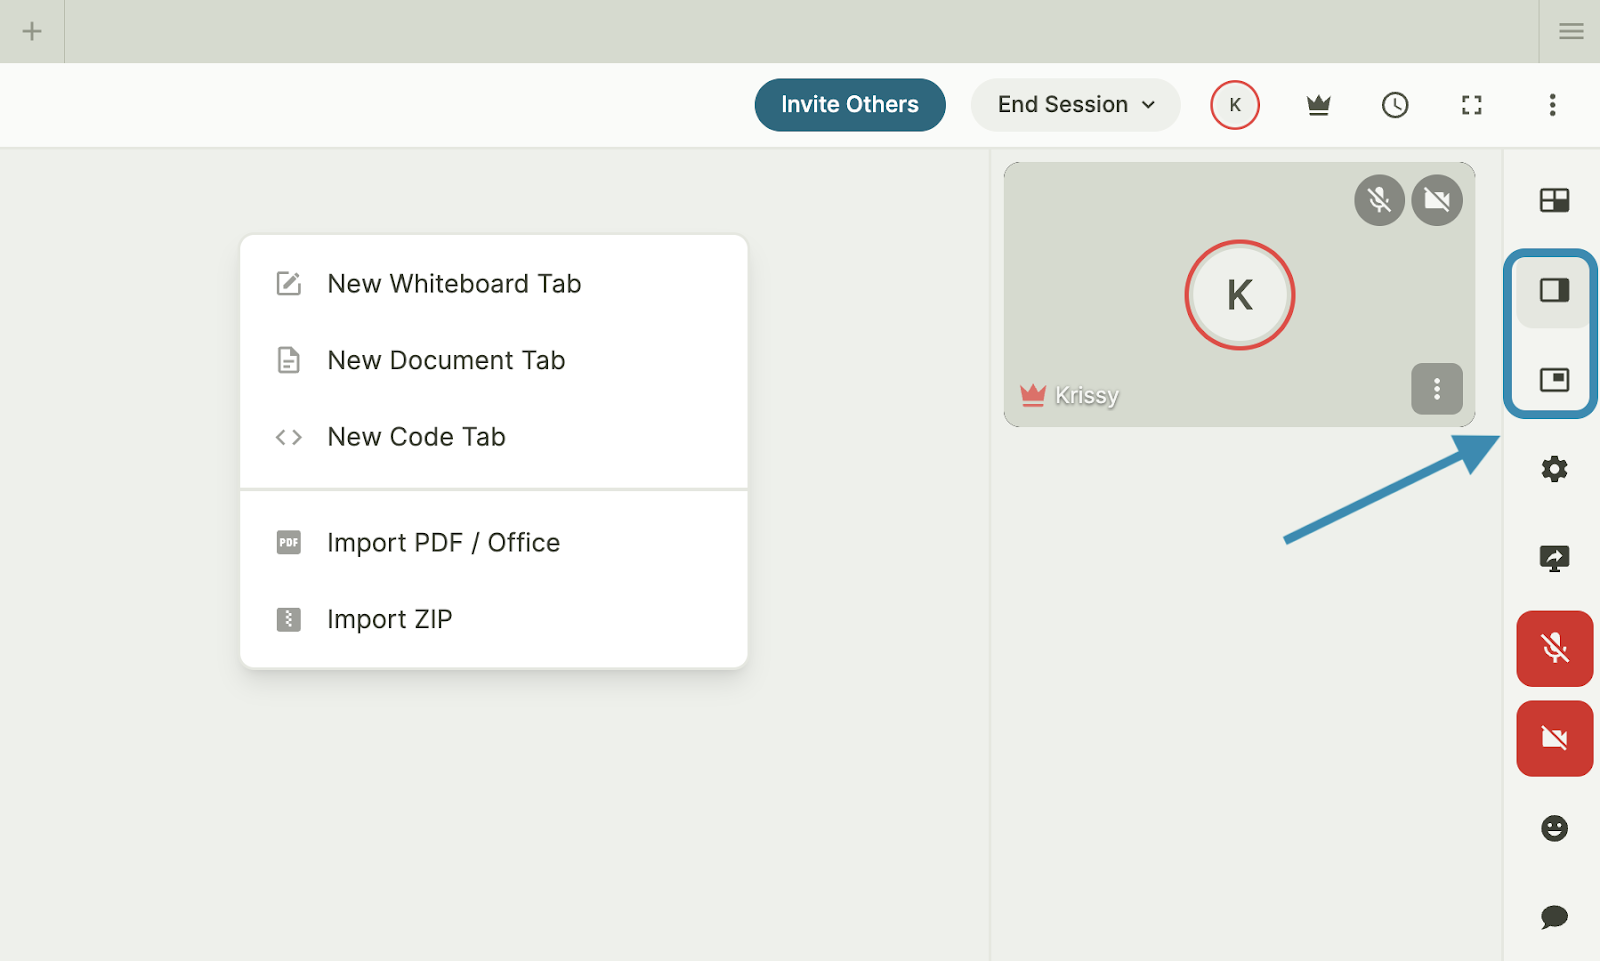Open Krissy's video tile options menu
Viewport: 1600px width, 961px height.
point(1436,388)
